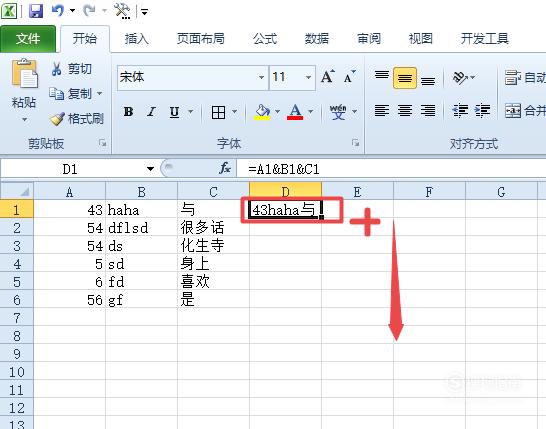This screenshot has height=429, width=546.
Task: Click the Redo arrow icon
Action: pos(89,10)
